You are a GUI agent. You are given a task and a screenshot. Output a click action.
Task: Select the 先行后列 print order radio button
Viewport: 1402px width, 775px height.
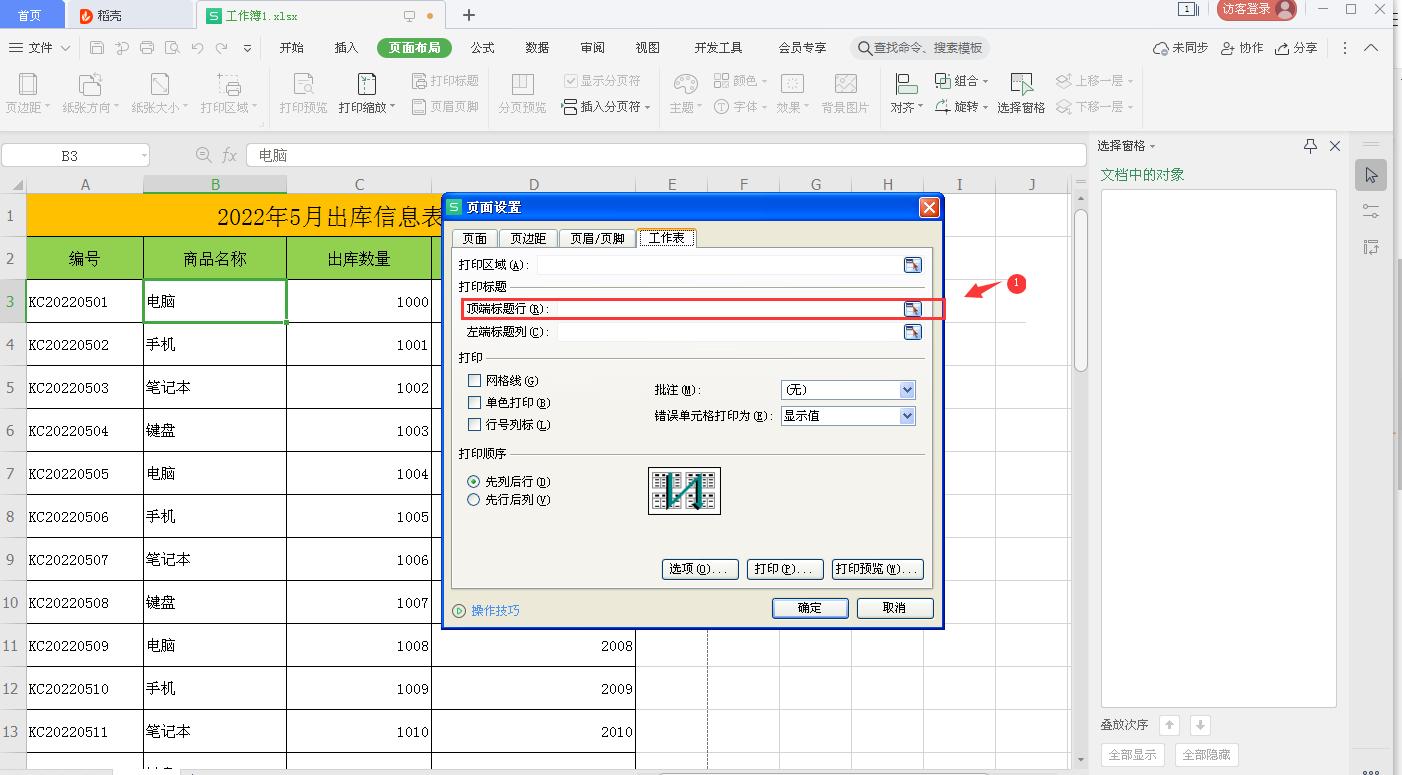pyautogui.click(x=474, y=499)
